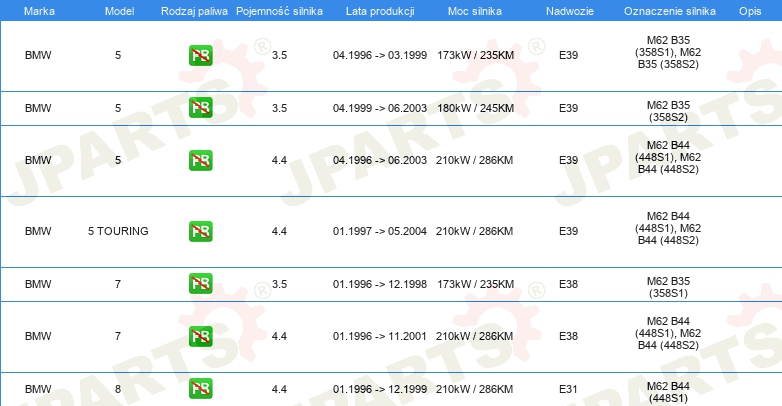The height and width of the screenshot is (406, 782).
Task: Click the Oznaczenie silnika column header
Action: pyautogui.click(x=670, y=11)
